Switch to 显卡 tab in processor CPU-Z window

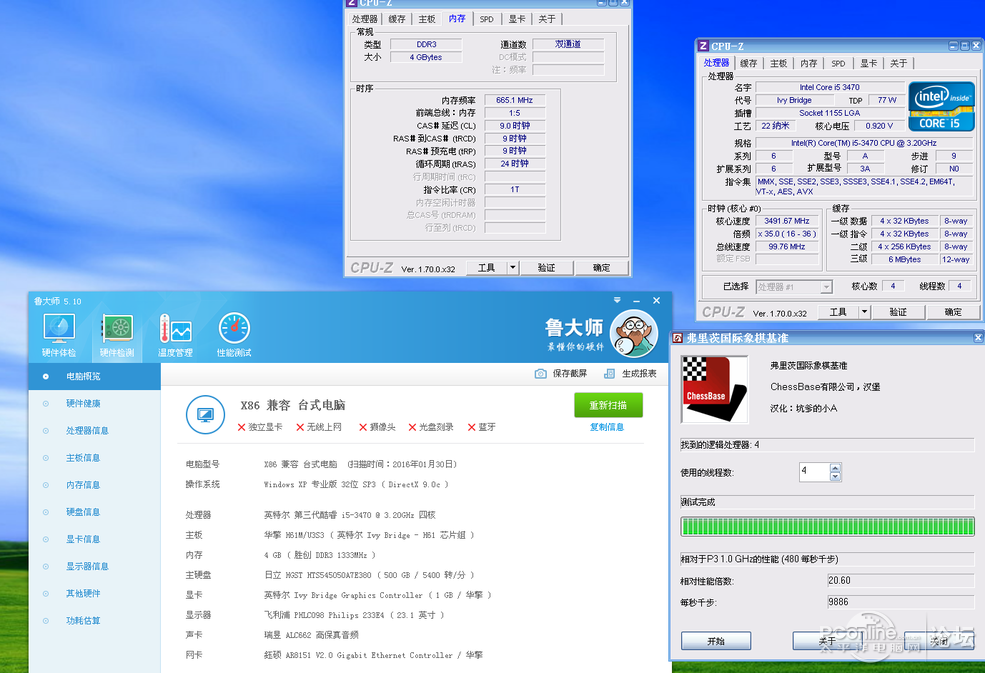pos(868,63)
